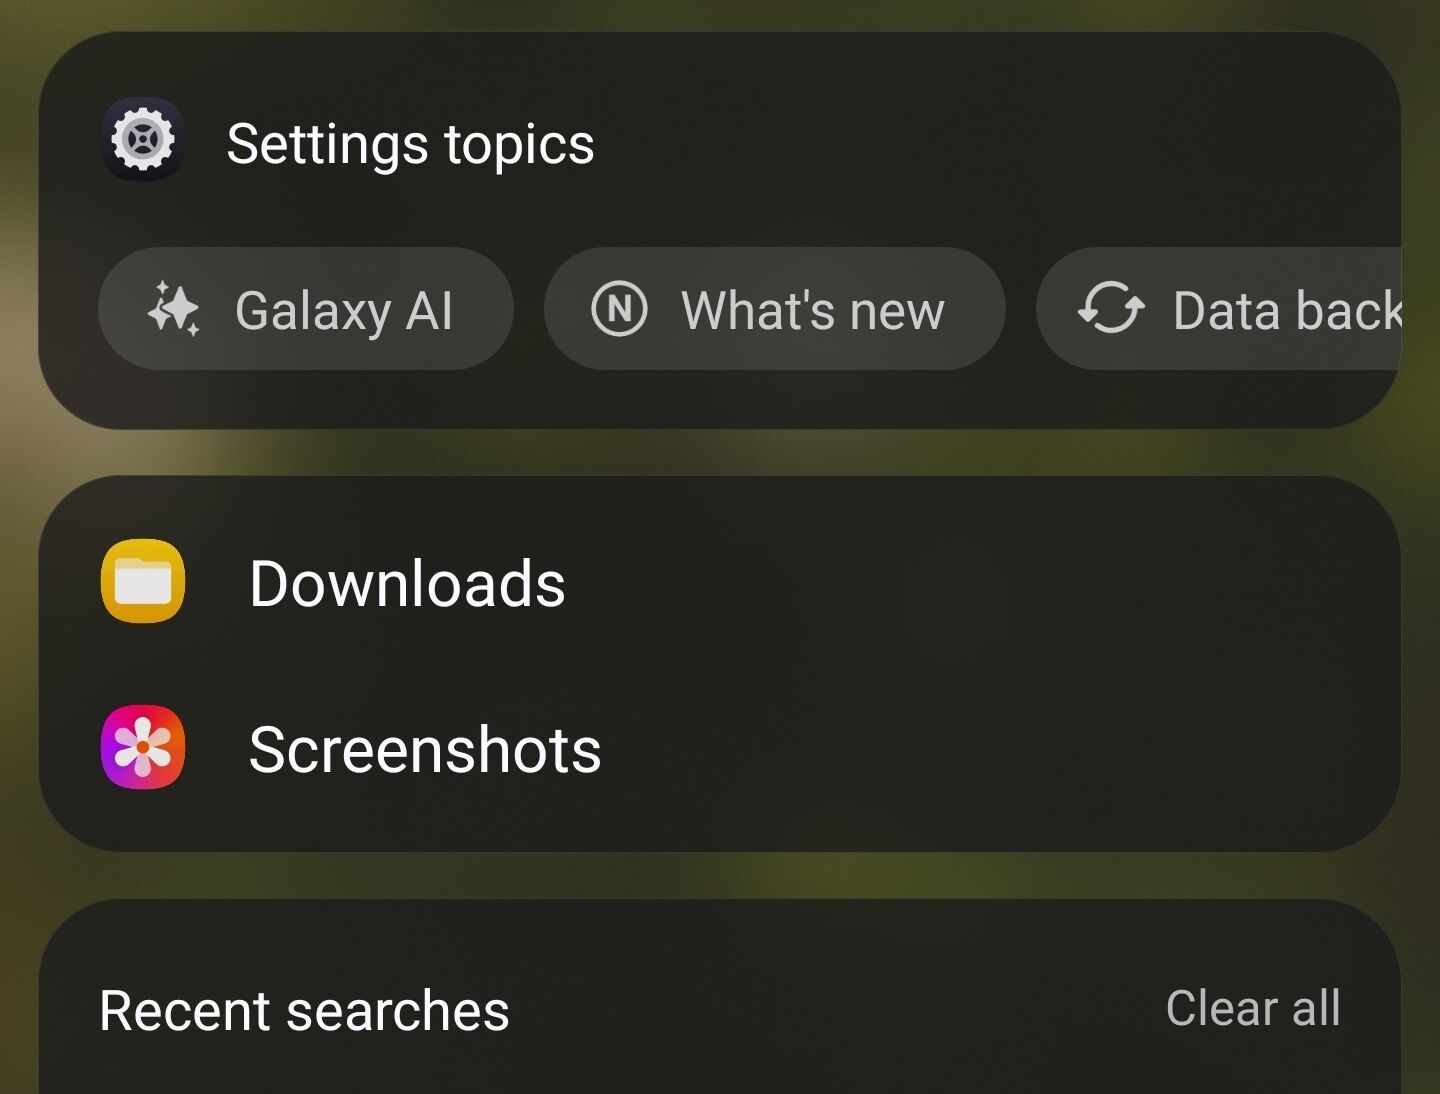This screenshot has height=1094, width=1440.
Task: Open the yellow Downloads folder icon
Action: point(143,581)
